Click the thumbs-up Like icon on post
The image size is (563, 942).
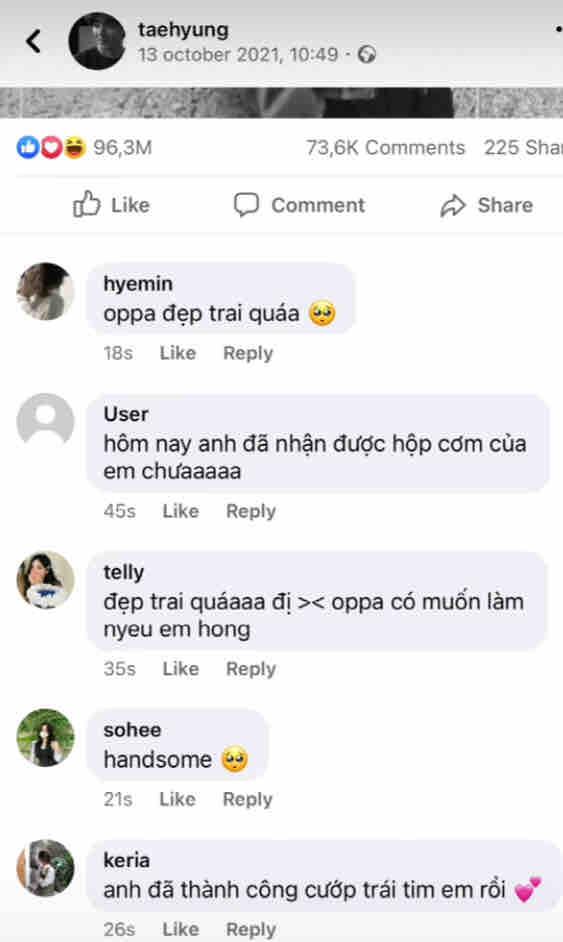(x=87, y=204)
